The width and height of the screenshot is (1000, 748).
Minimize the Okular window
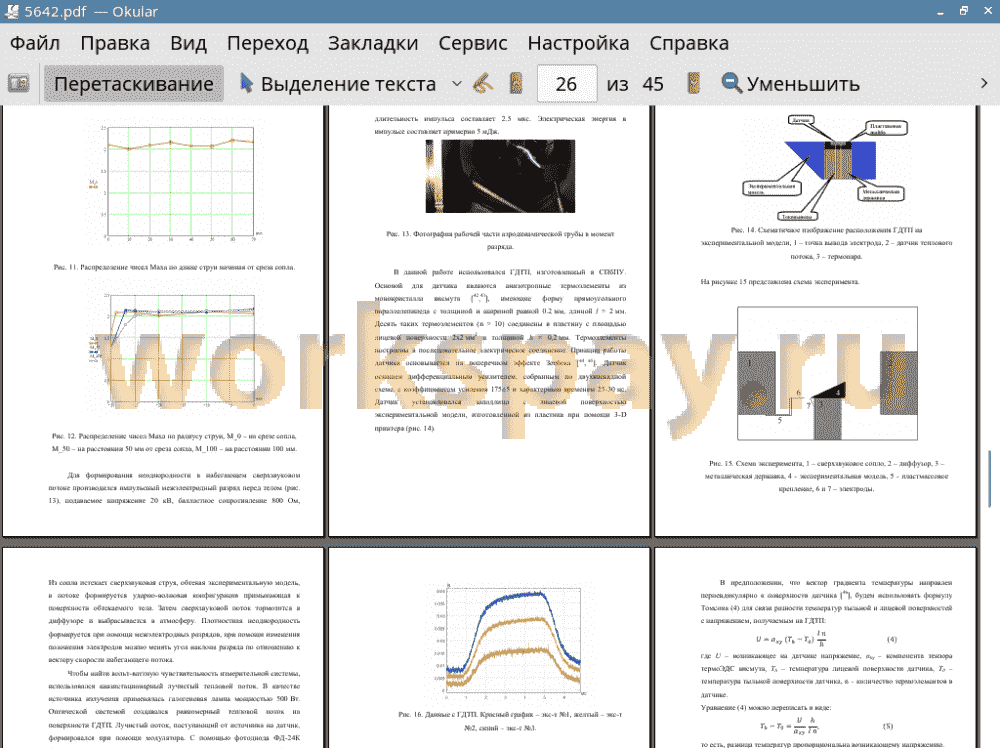[940, 11]
